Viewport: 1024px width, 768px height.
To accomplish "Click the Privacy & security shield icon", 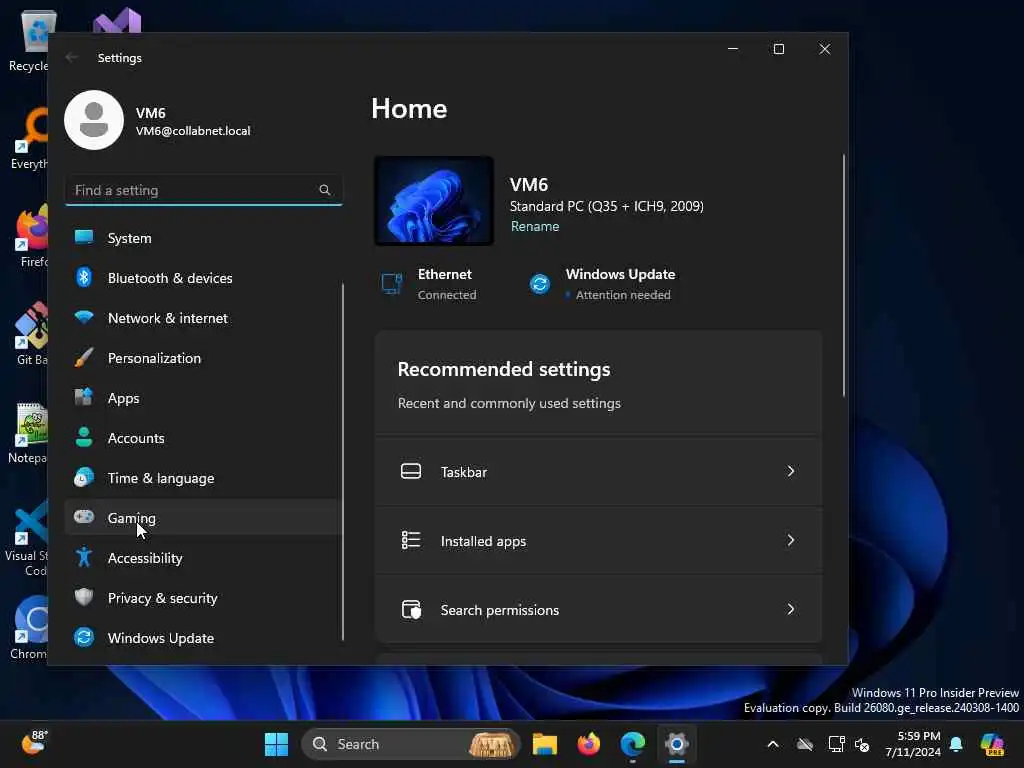I will (x=84, y=597).
